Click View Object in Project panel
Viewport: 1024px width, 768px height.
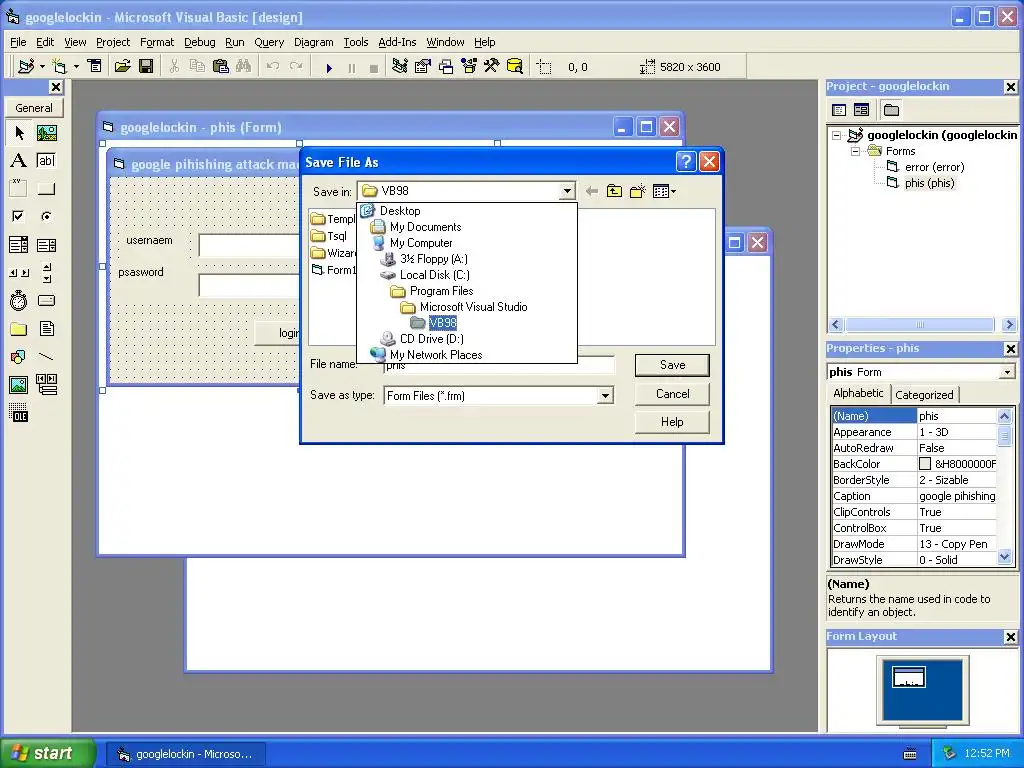[x=861, y=110]
